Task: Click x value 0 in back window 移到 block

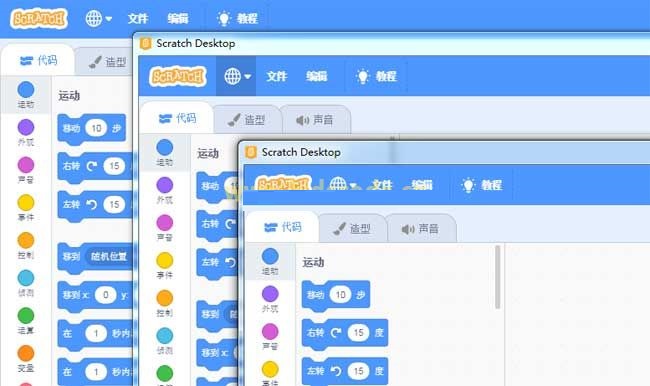Action: point(105,295)
